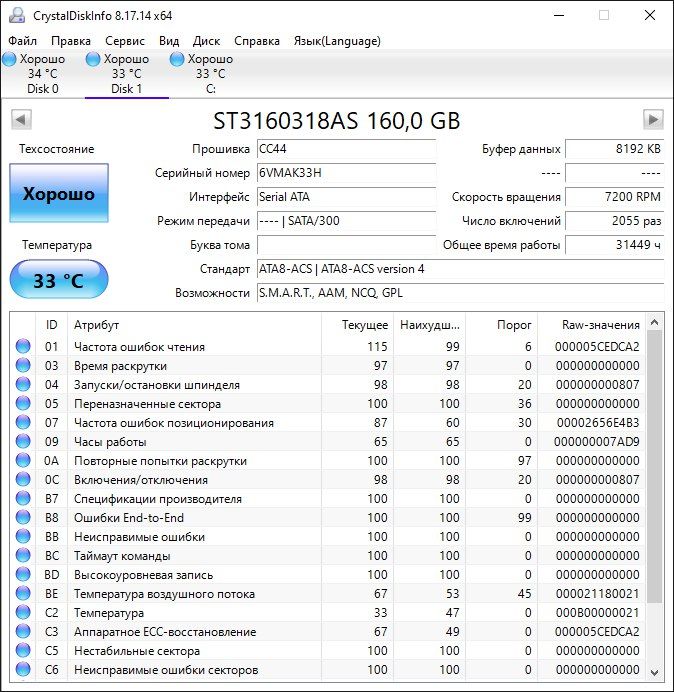Open the Сервис menu
Image resolution: width=674 pixels, height=692 pixels.
pyautogui.click(x=125, y=41)
